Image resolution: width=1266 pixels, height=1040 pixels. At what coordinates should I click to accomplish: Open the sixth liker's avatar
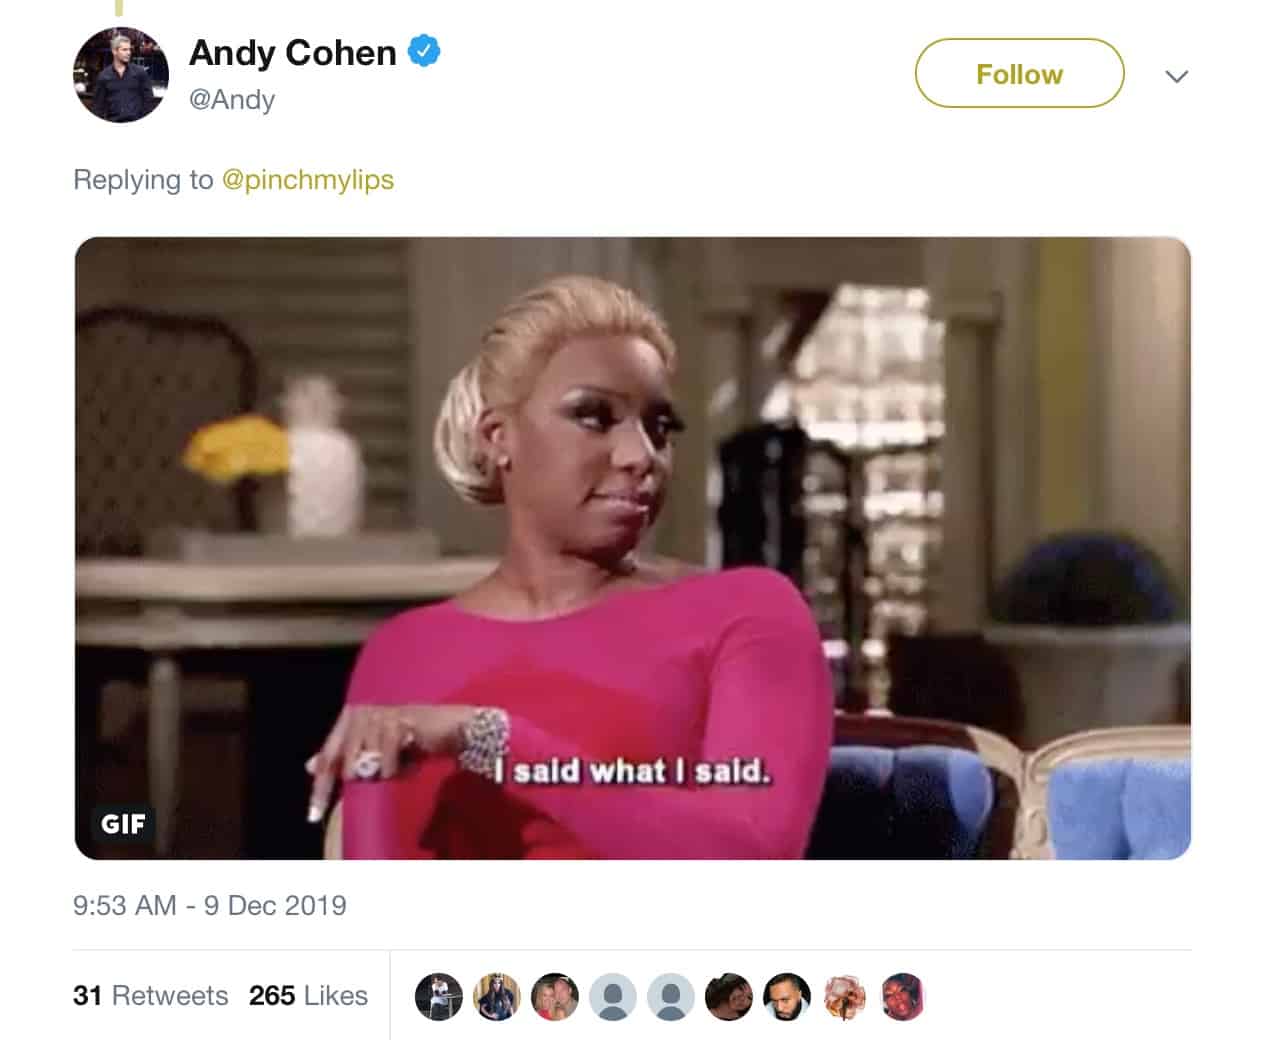click(729, 997)
